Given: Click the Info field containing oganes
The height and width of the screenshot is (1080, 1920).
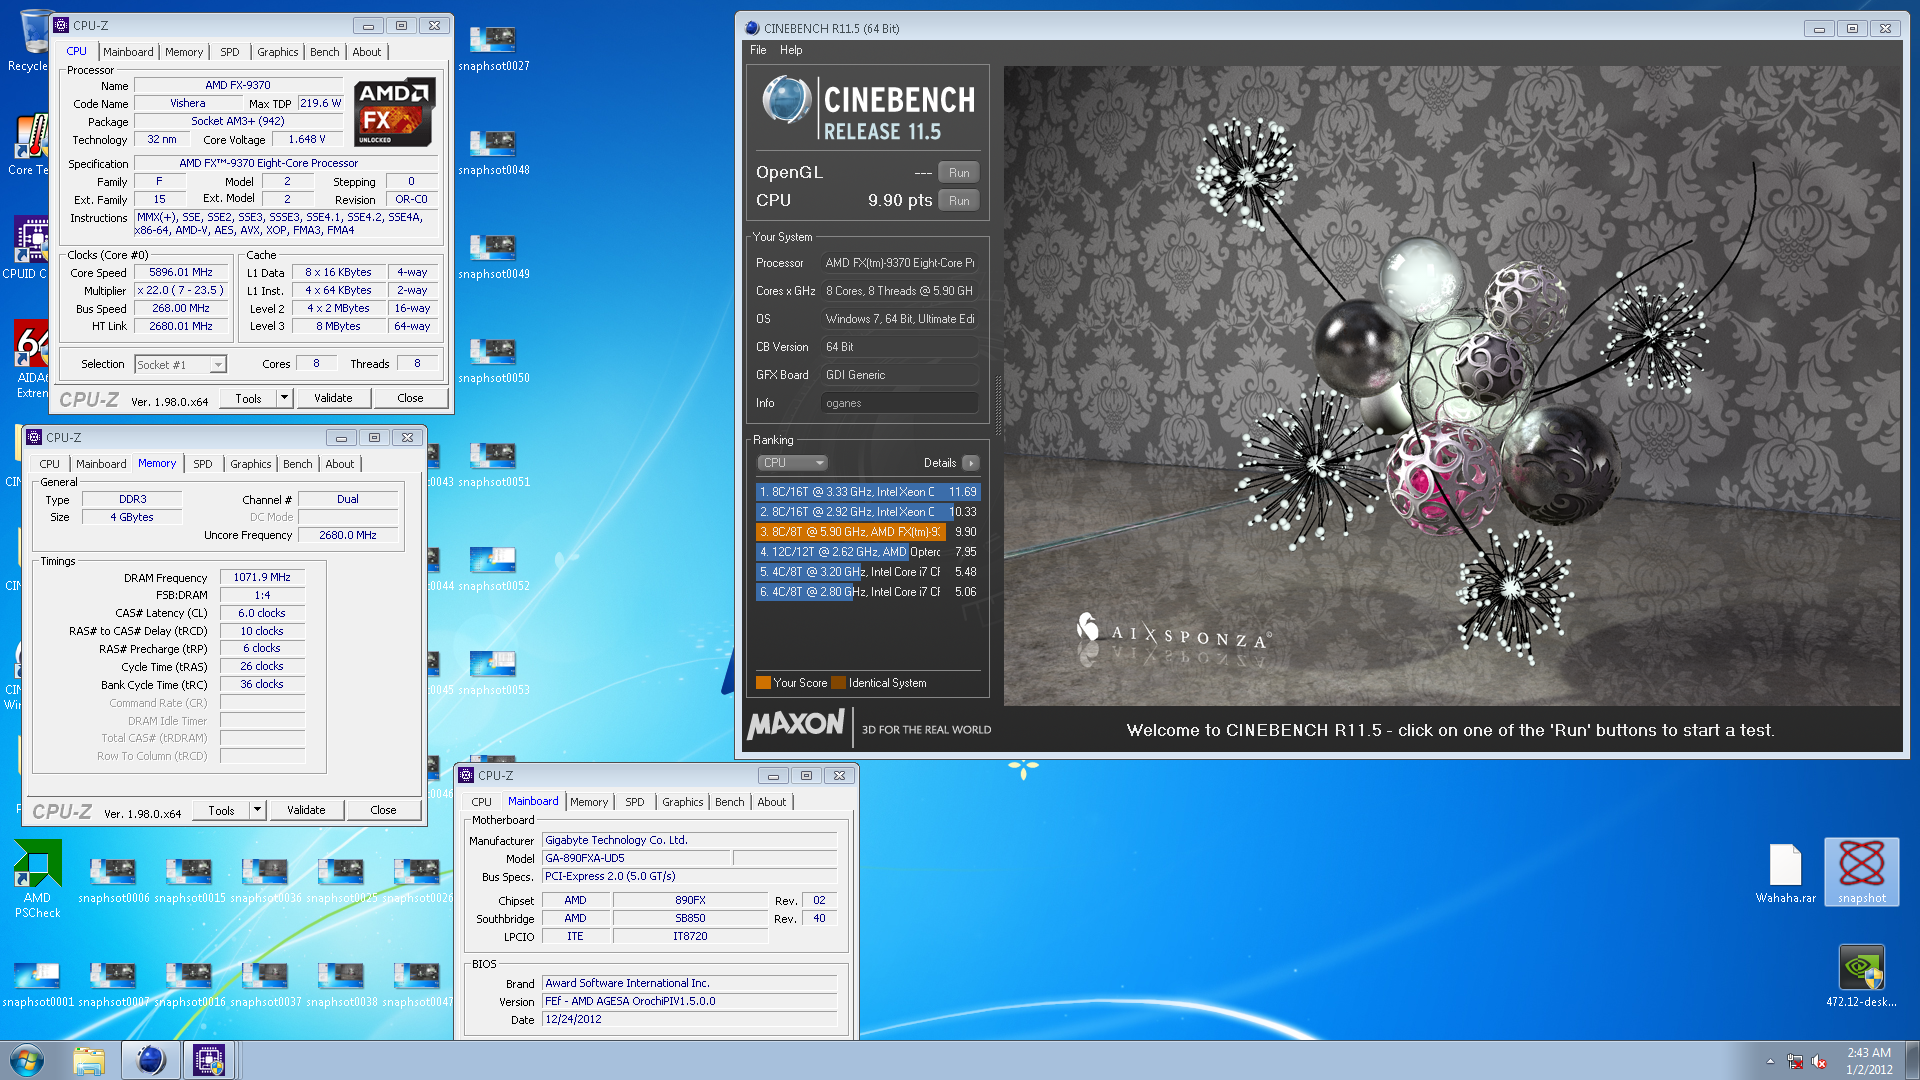Looking at the screenshot, I should (x=899, y=403).
